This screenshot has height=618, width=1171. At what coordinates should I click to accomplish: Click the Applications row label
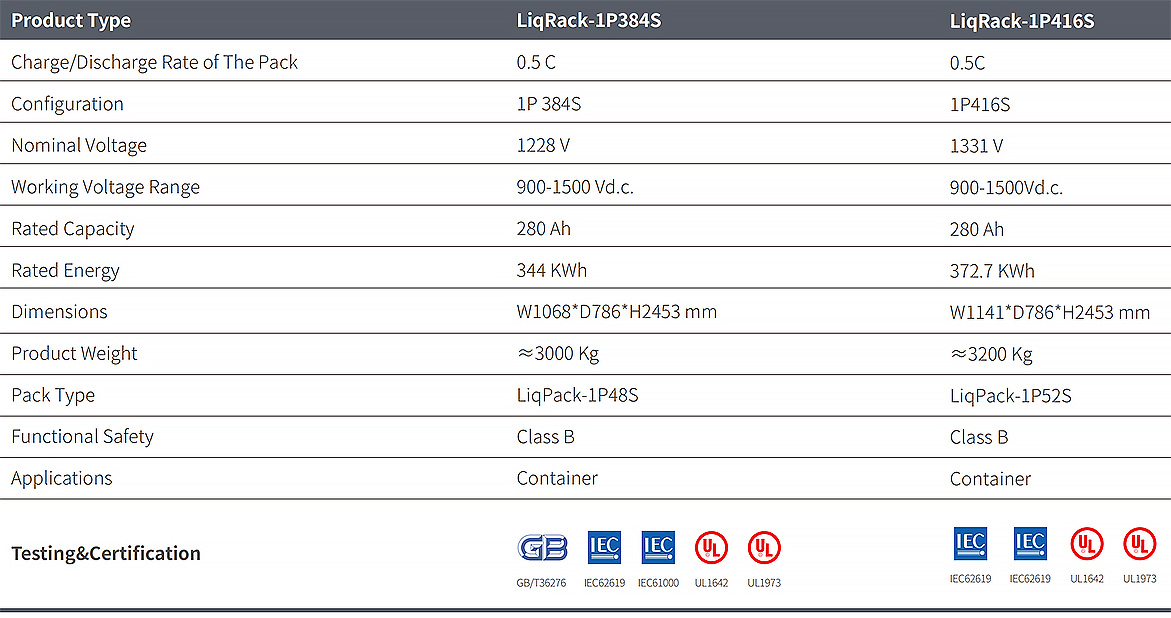tap(61, 478)
